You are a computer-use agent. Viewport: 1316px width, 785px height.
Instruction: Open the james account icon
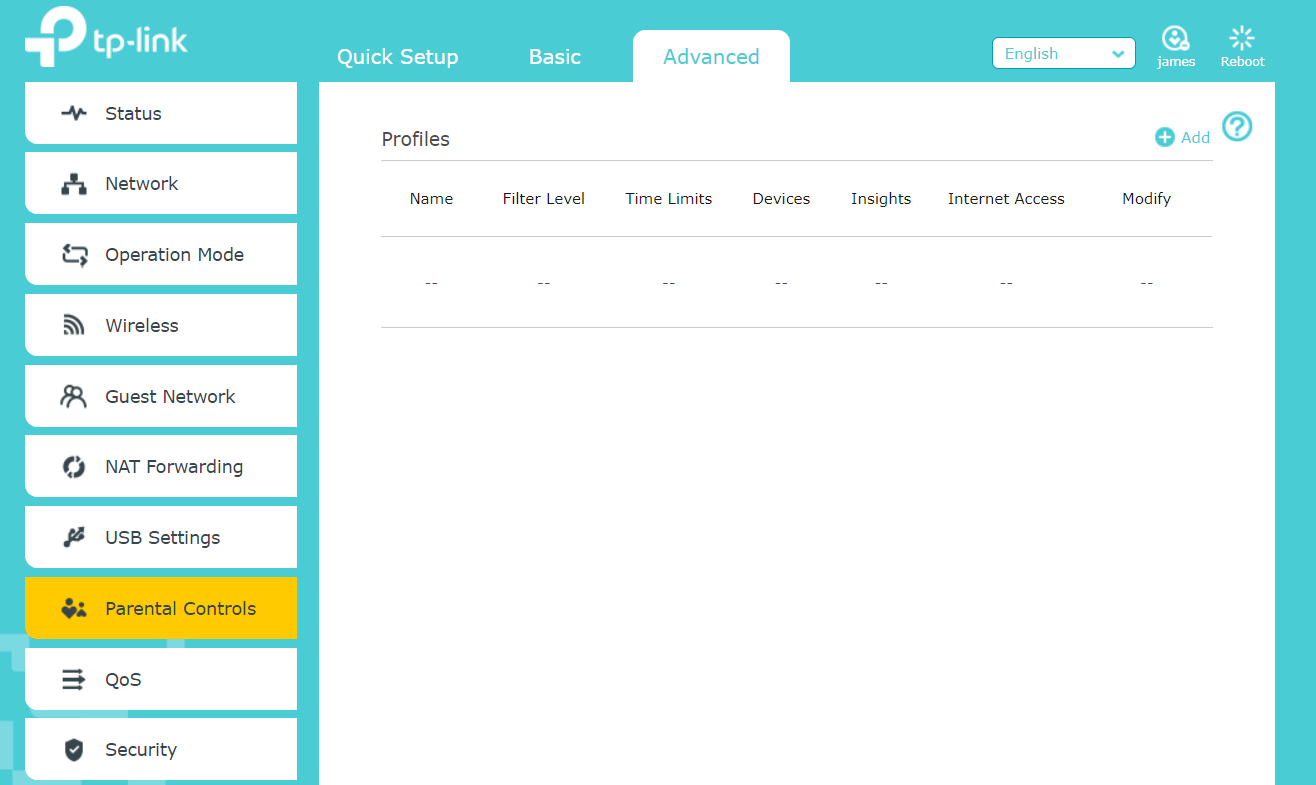point(1175,39)
